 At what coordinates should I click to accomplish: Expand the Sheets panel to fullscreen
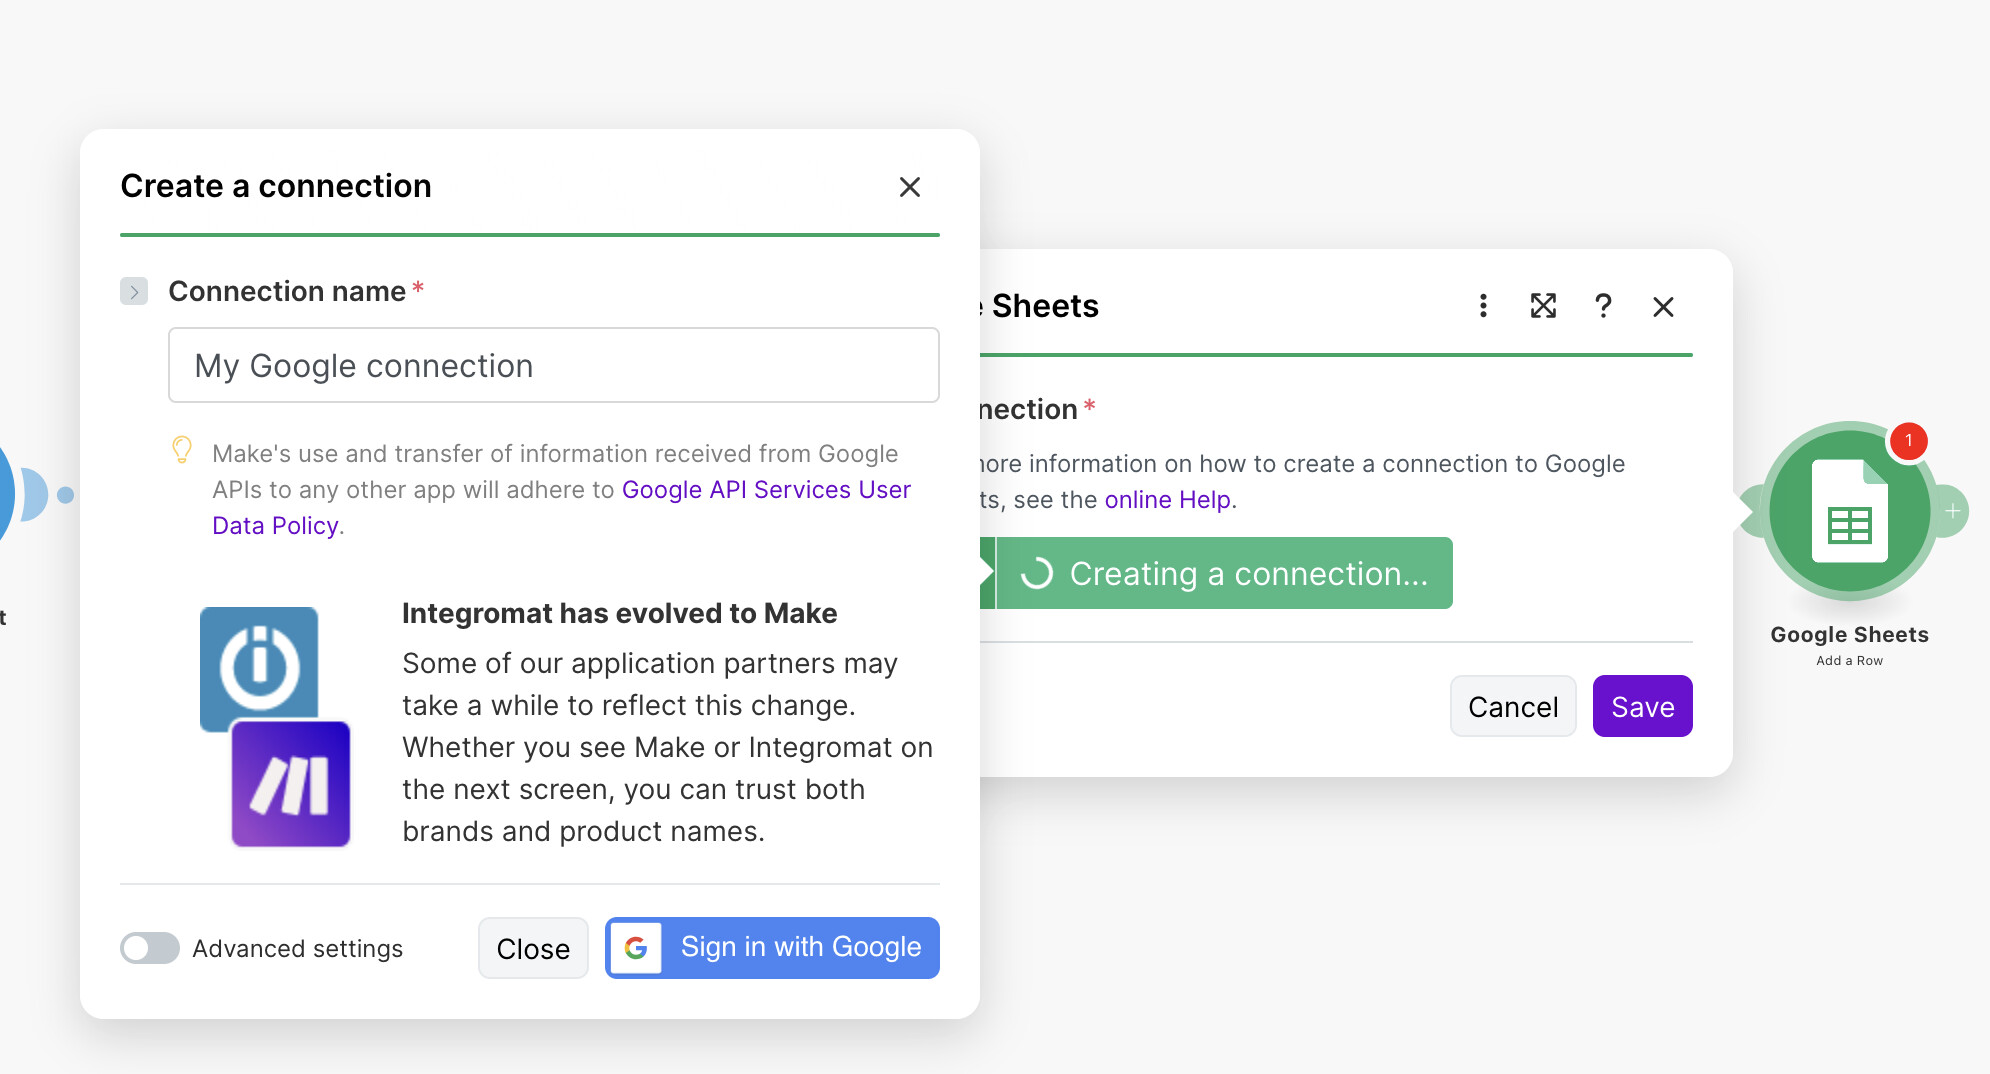pos(1543,306)
